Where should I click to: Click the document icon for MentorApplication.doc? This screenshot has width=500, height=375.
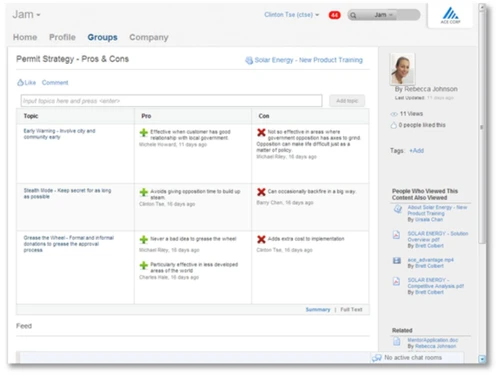tap(396, 341)
